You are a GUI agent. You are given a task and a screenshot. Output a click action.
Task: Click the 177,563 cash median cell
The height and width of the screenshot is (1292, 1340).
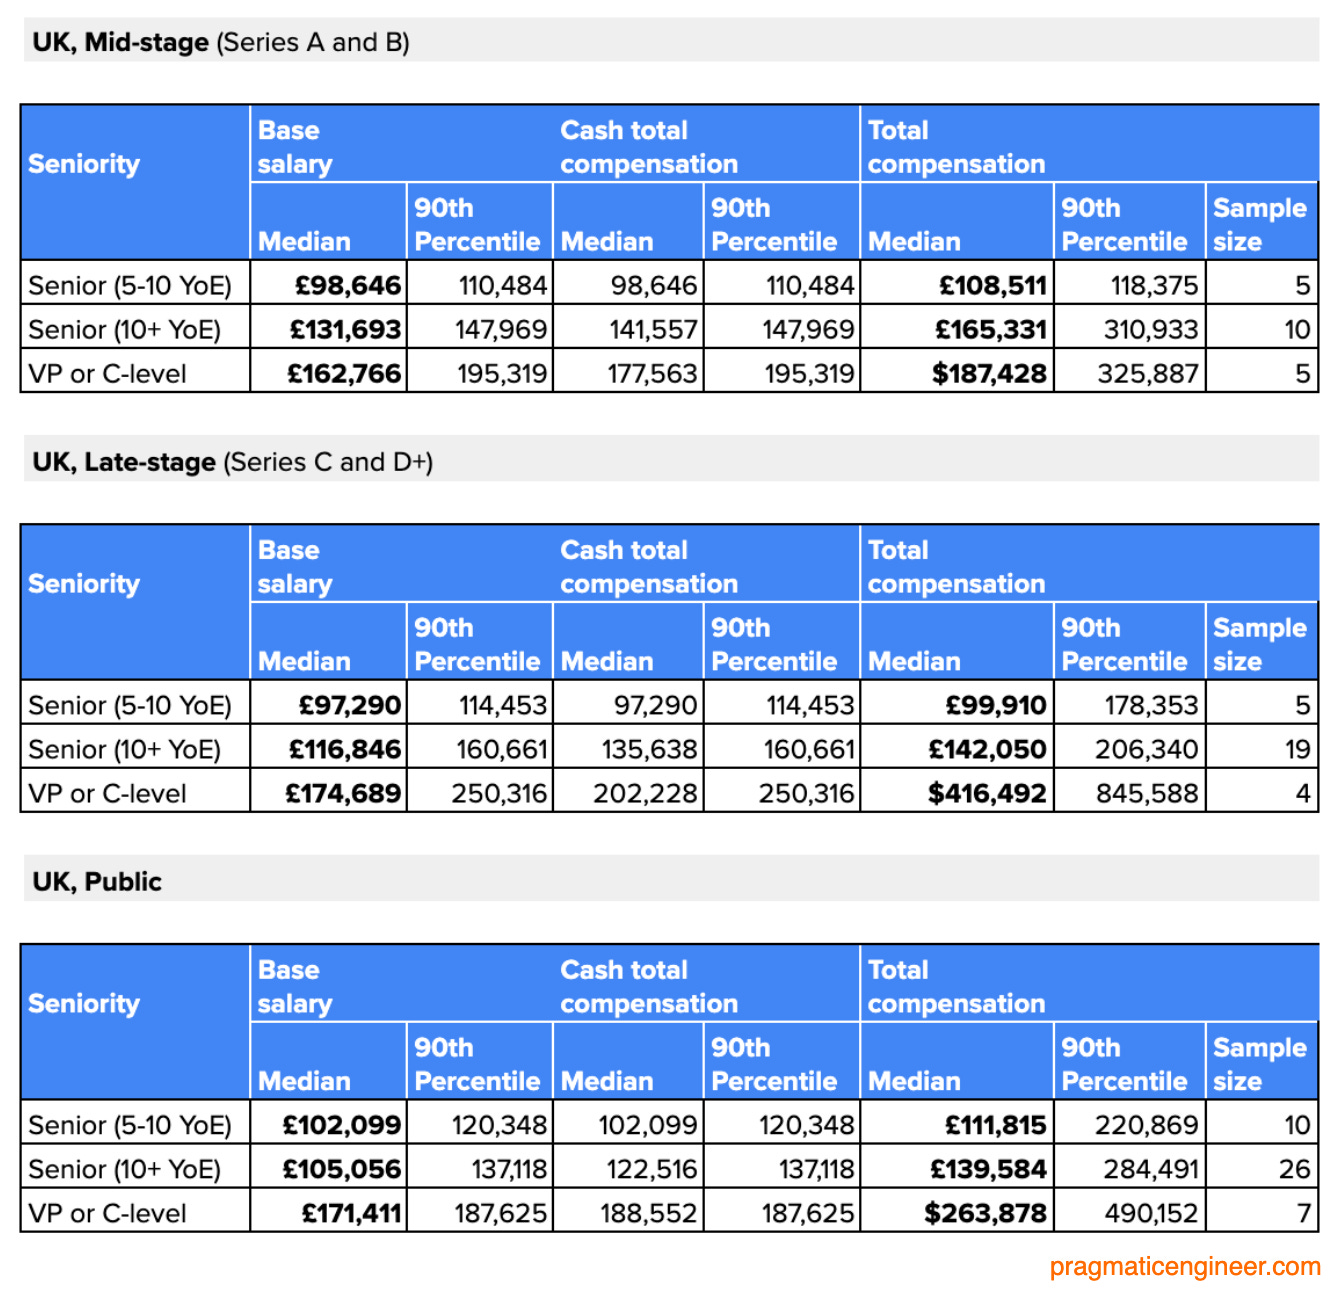628,373
